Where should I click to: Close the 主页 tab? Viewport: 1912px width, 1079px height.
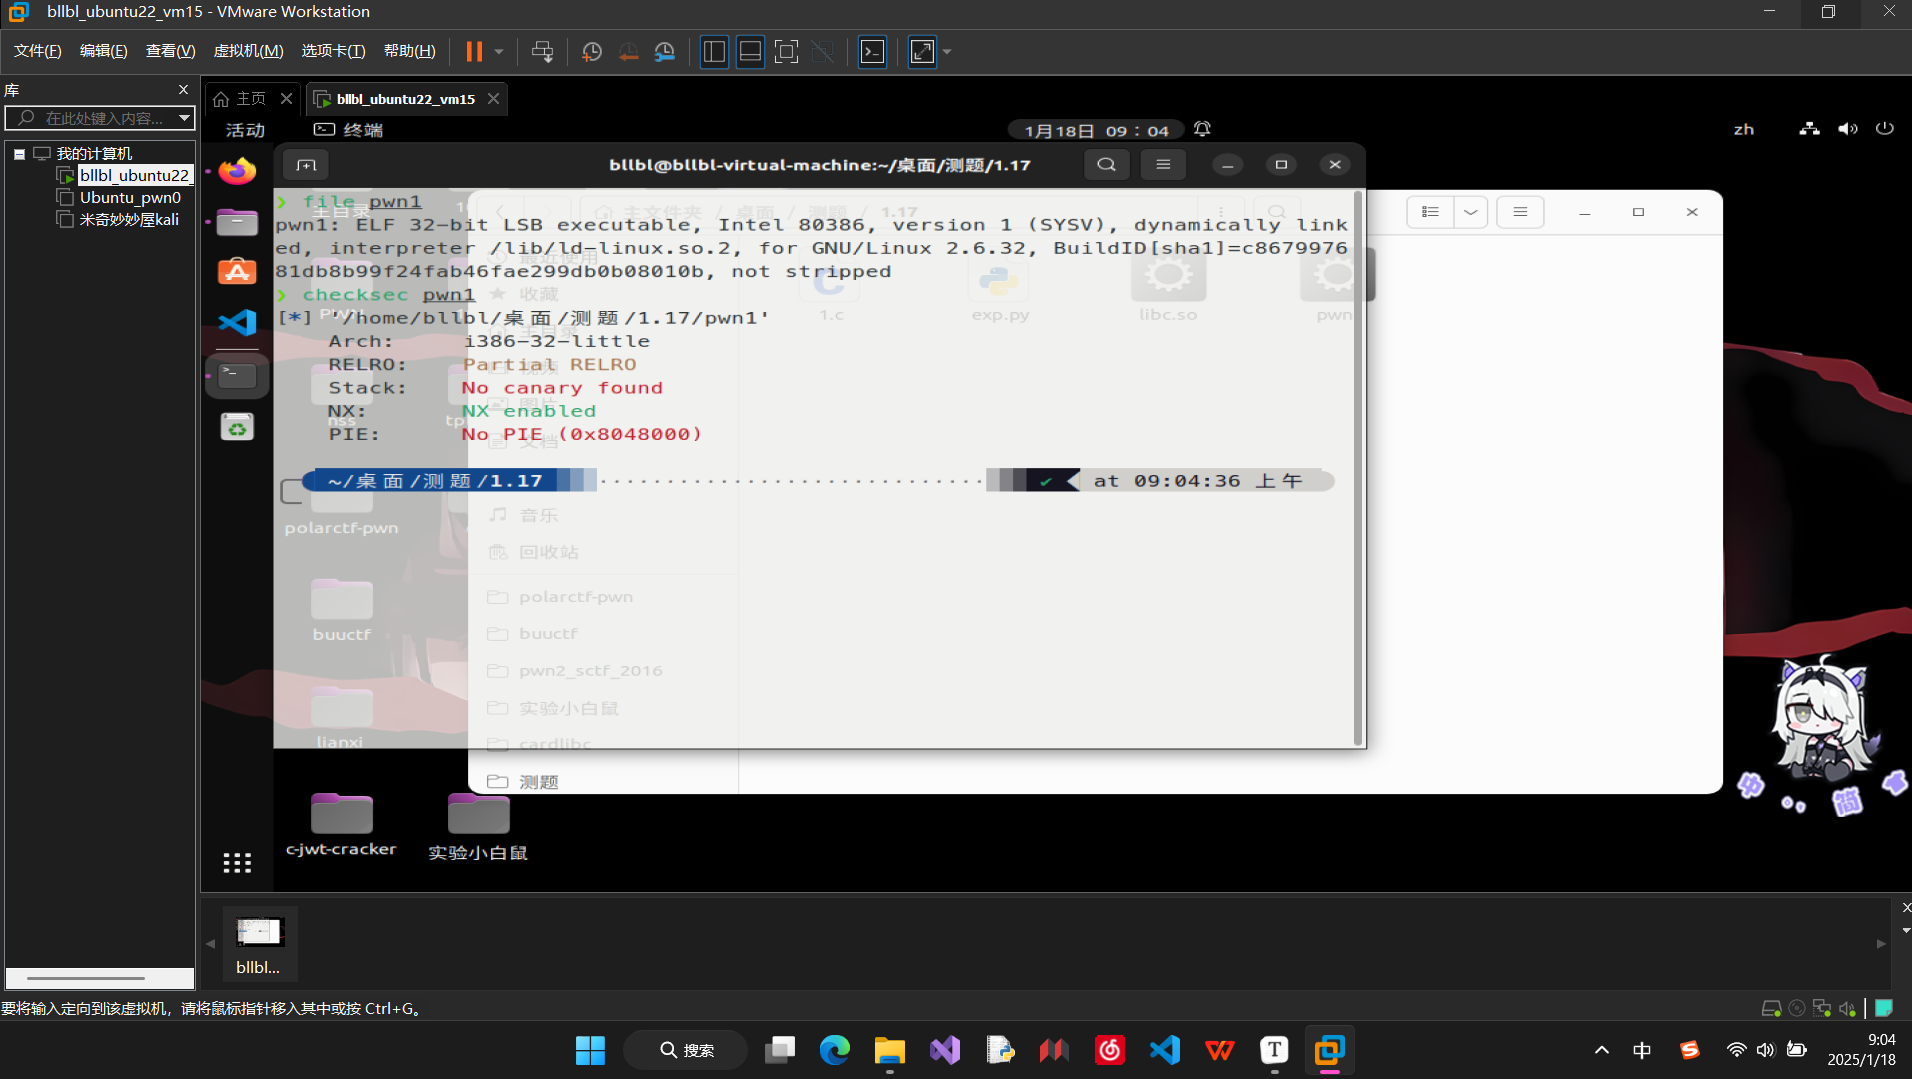click(x=286, y=98)
